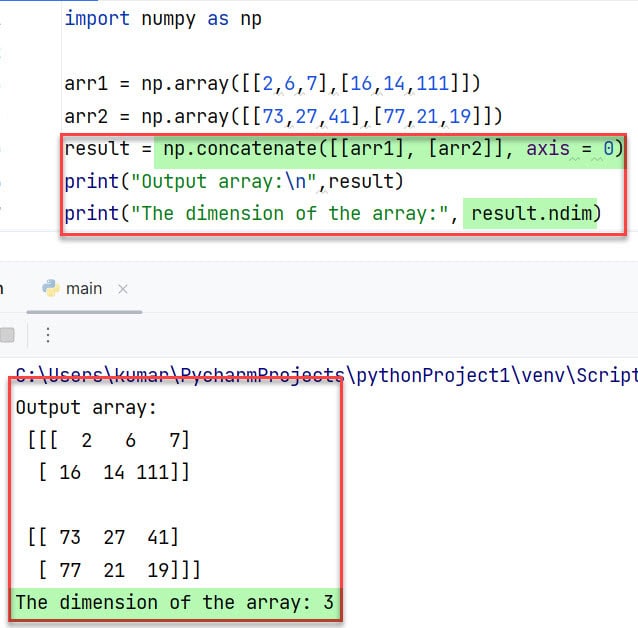This screenshot has height=628, width=638.
Task: Select the main run tab
Action: point(84,289)
